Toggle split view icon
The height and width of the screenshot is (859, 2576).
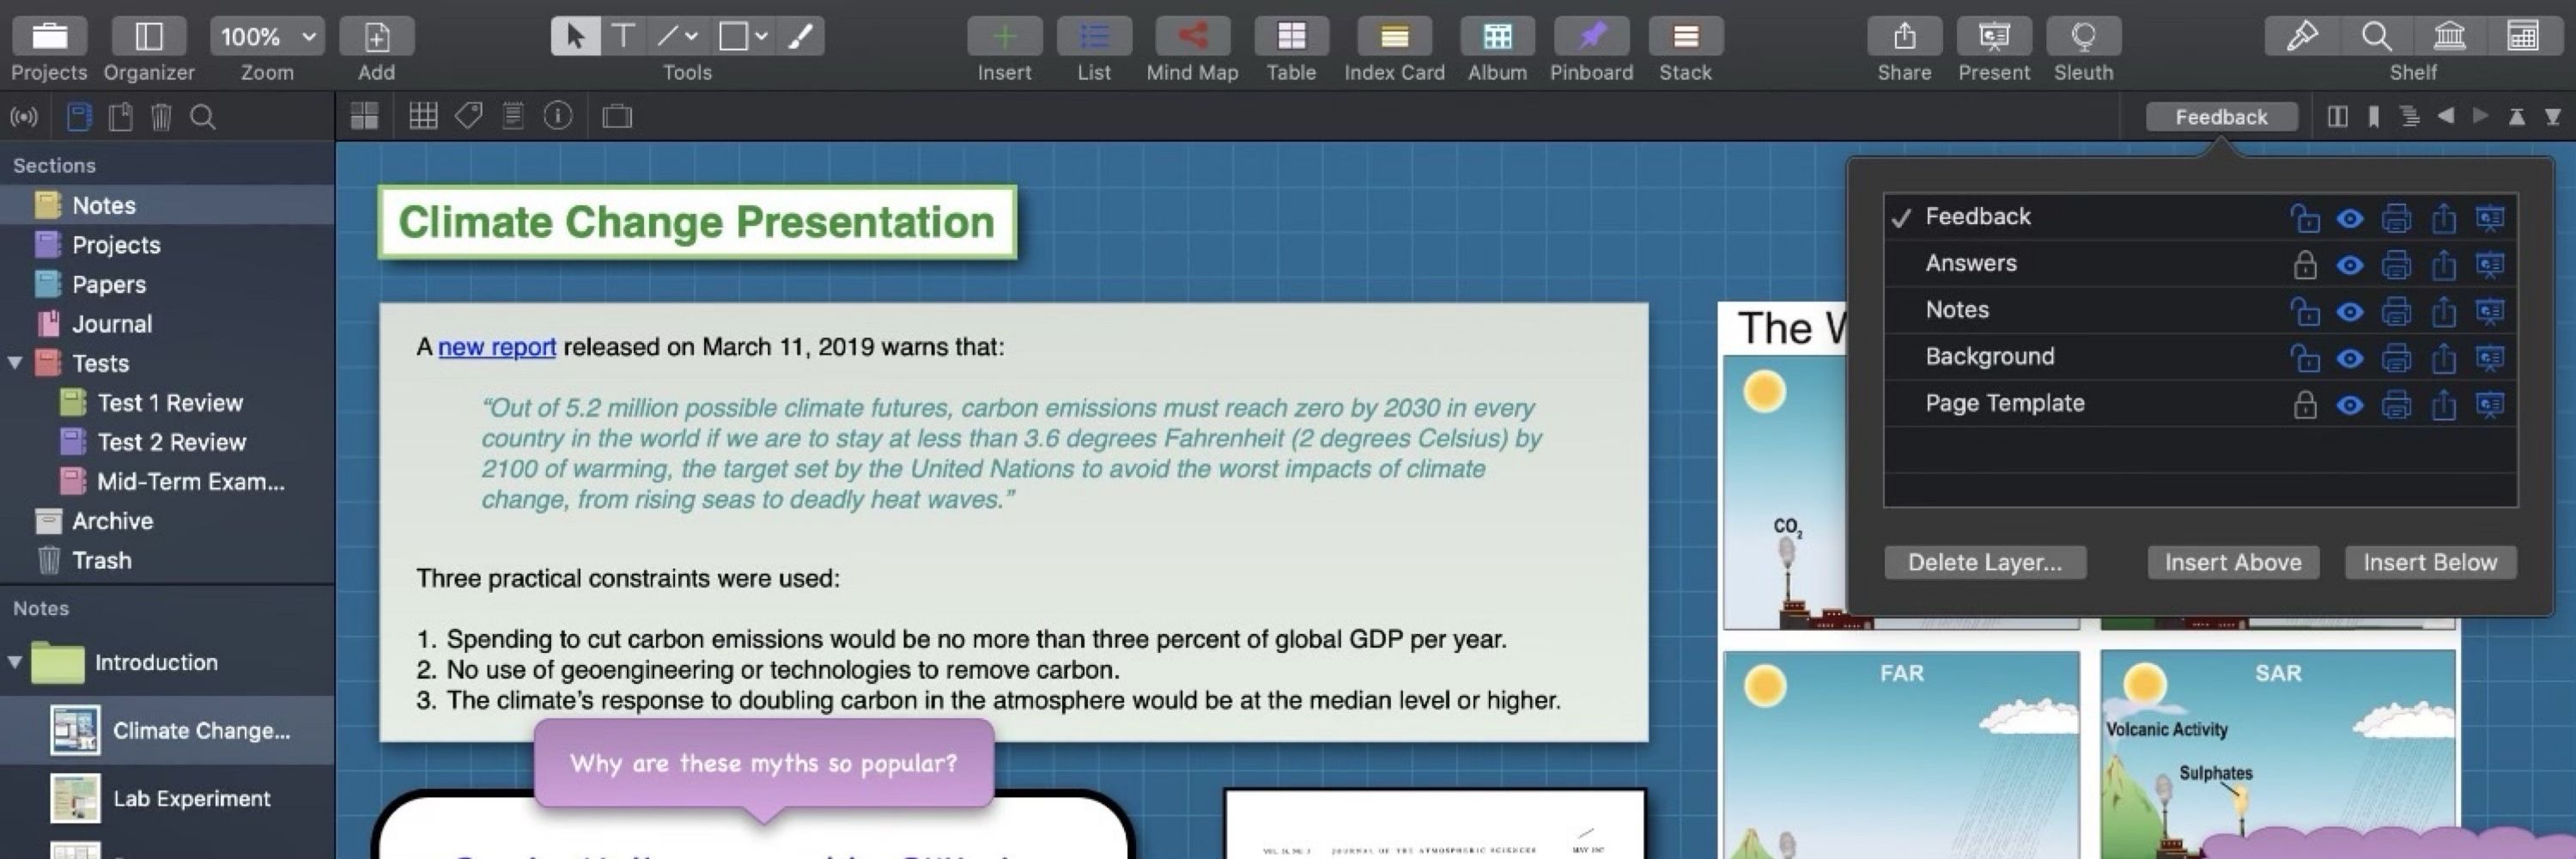click(x=2337, y=117)
